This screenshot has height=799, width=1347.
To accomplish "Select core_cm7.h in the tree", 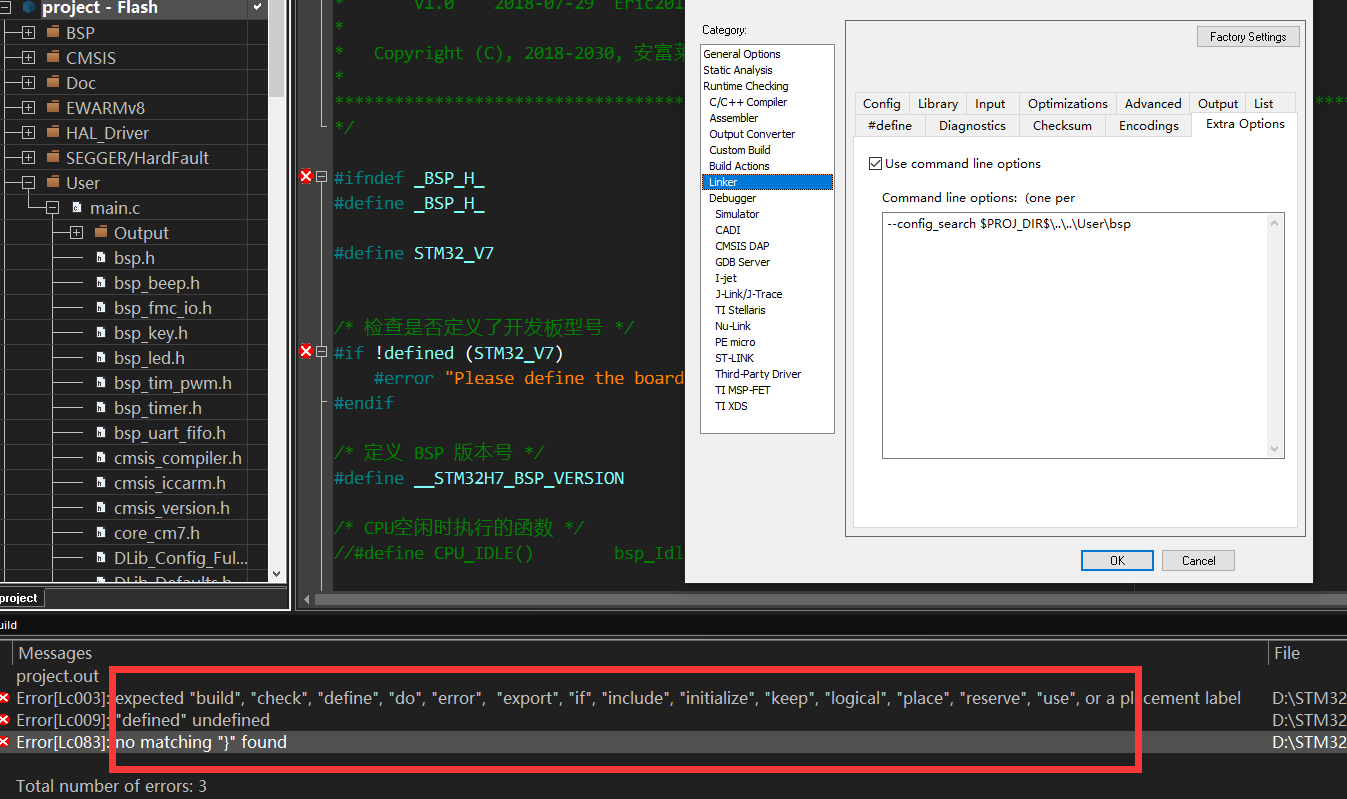I will click(157, 533).
